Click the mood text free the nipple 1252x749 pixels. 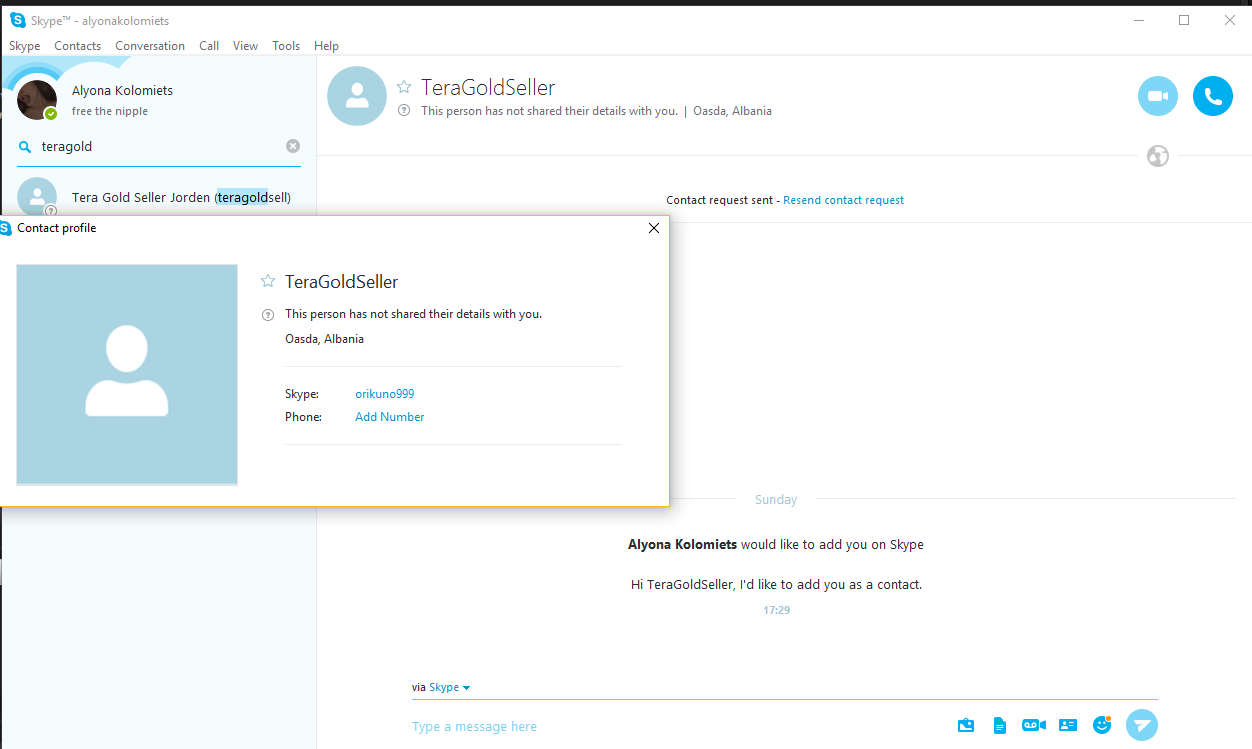[110, 111]
